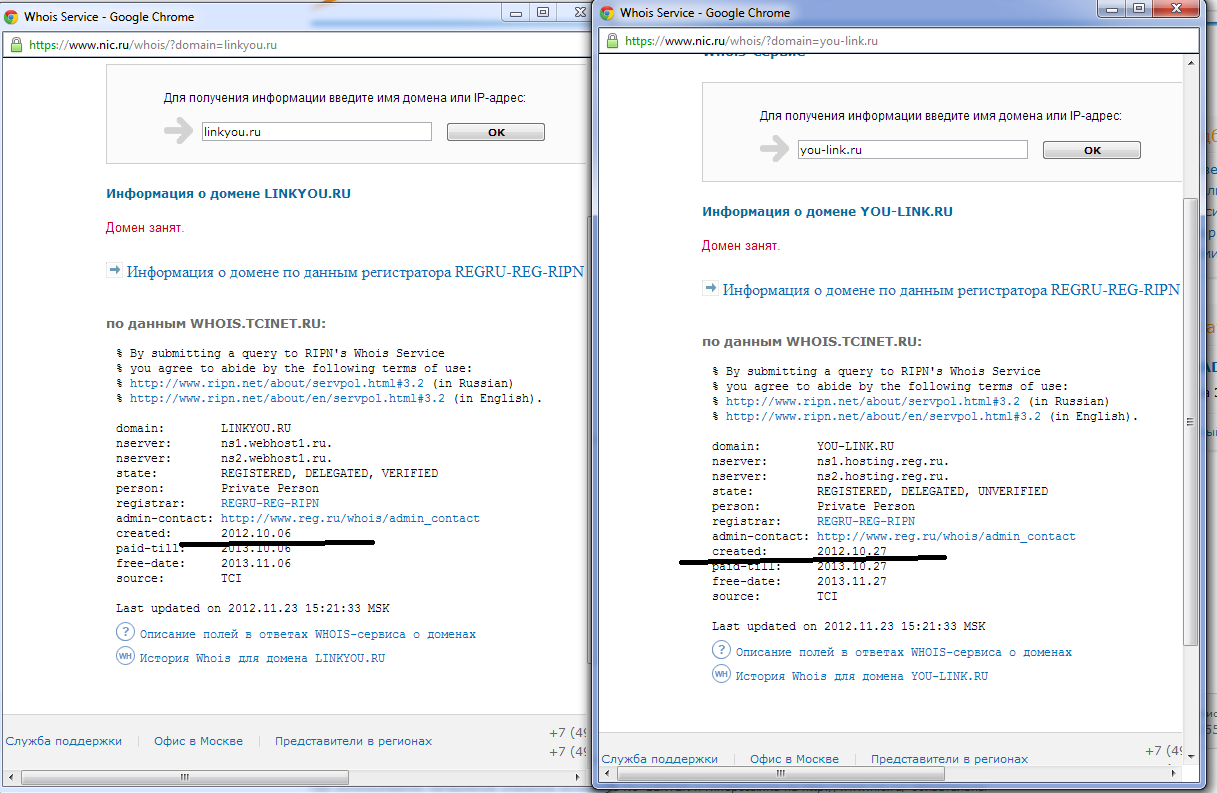Click the WH history icon for LINKYOU.RU
This screenshot has height=793, width=1217.
(125, 657)
